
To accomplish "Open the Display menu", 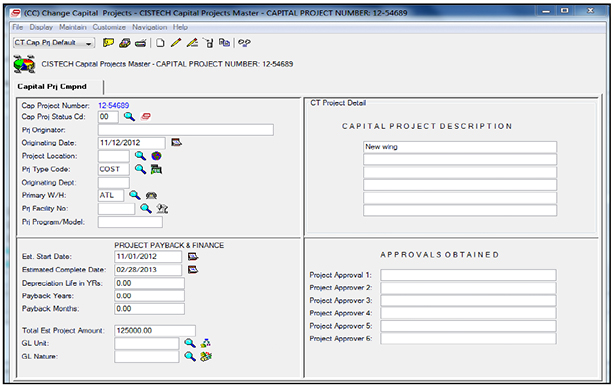I will coord(41,27).
